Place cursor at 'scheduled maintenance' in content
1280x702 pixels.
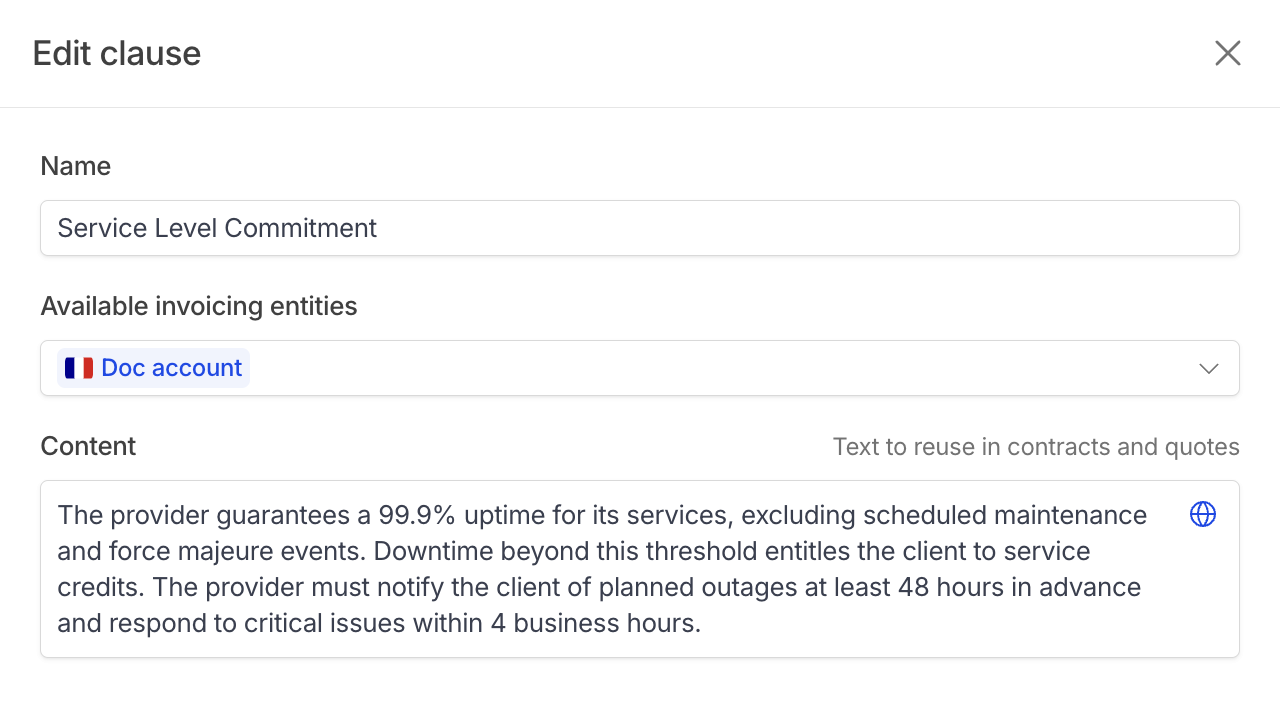[1005, 515]
